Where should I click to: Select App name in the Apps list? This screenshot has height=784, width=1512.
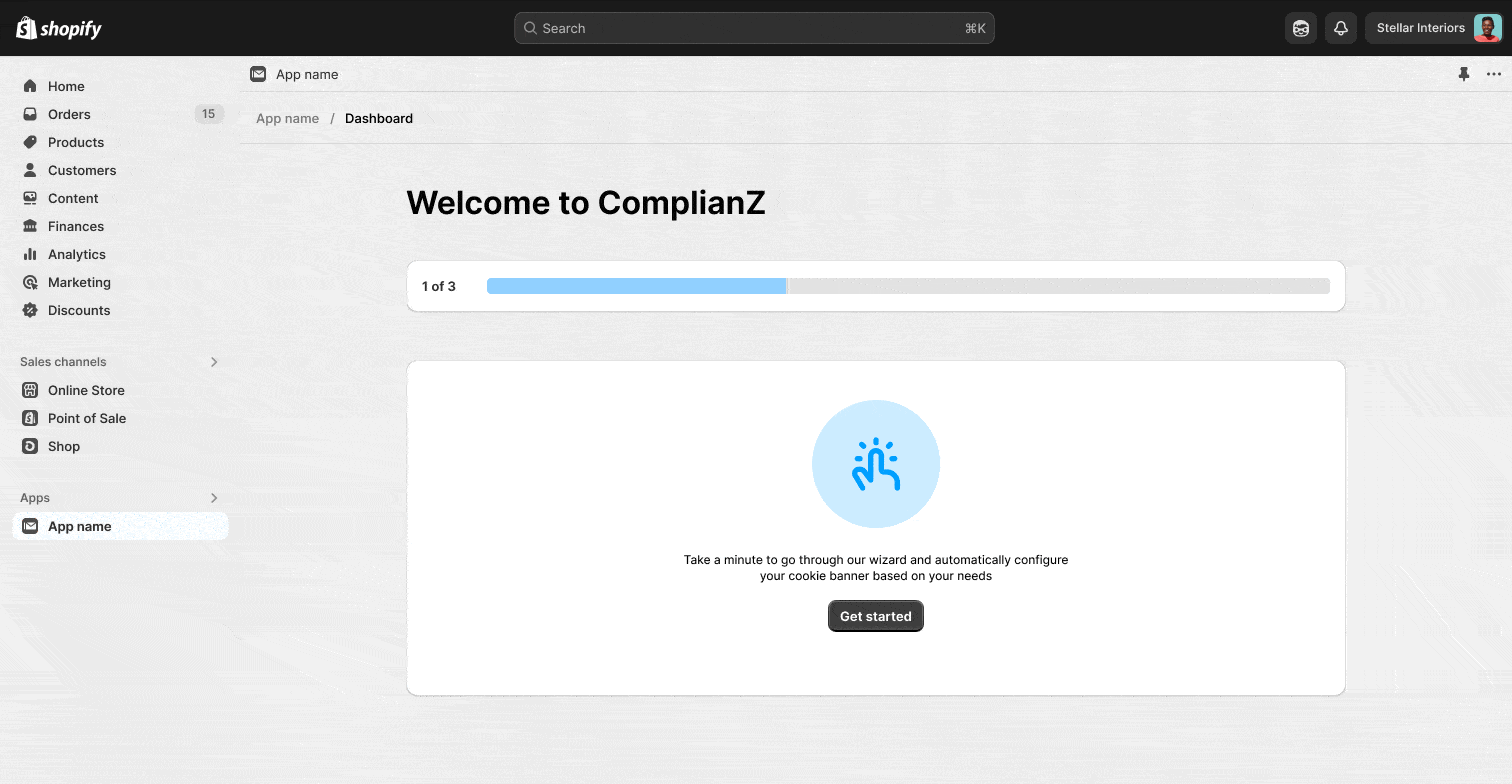(120, 526)
